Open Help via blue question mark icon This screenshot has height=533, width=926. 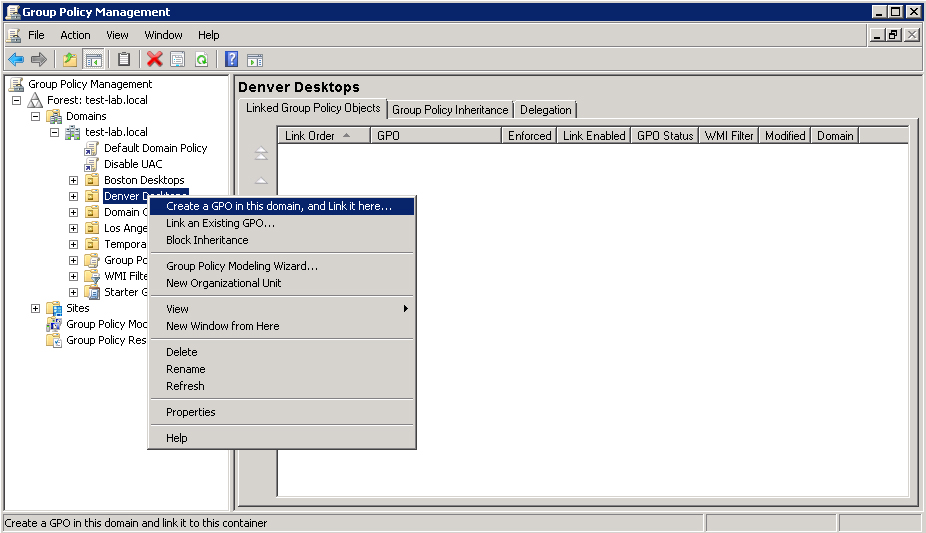pos(231,60)
